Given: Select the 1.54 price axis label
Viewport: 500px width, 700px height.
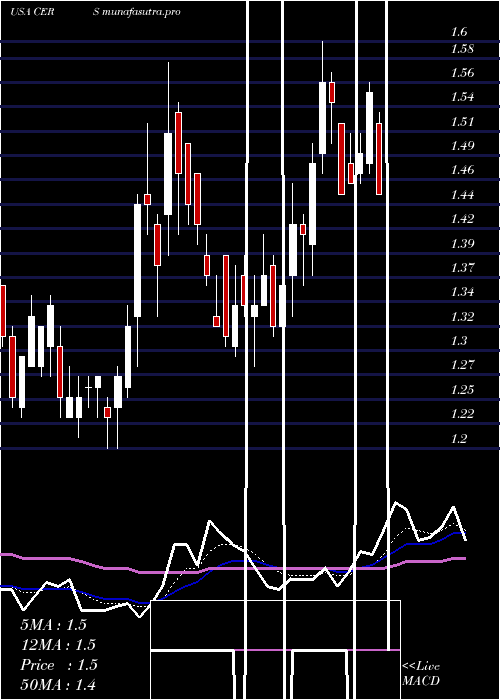Looking at the screenshot, I should (463, 97).
